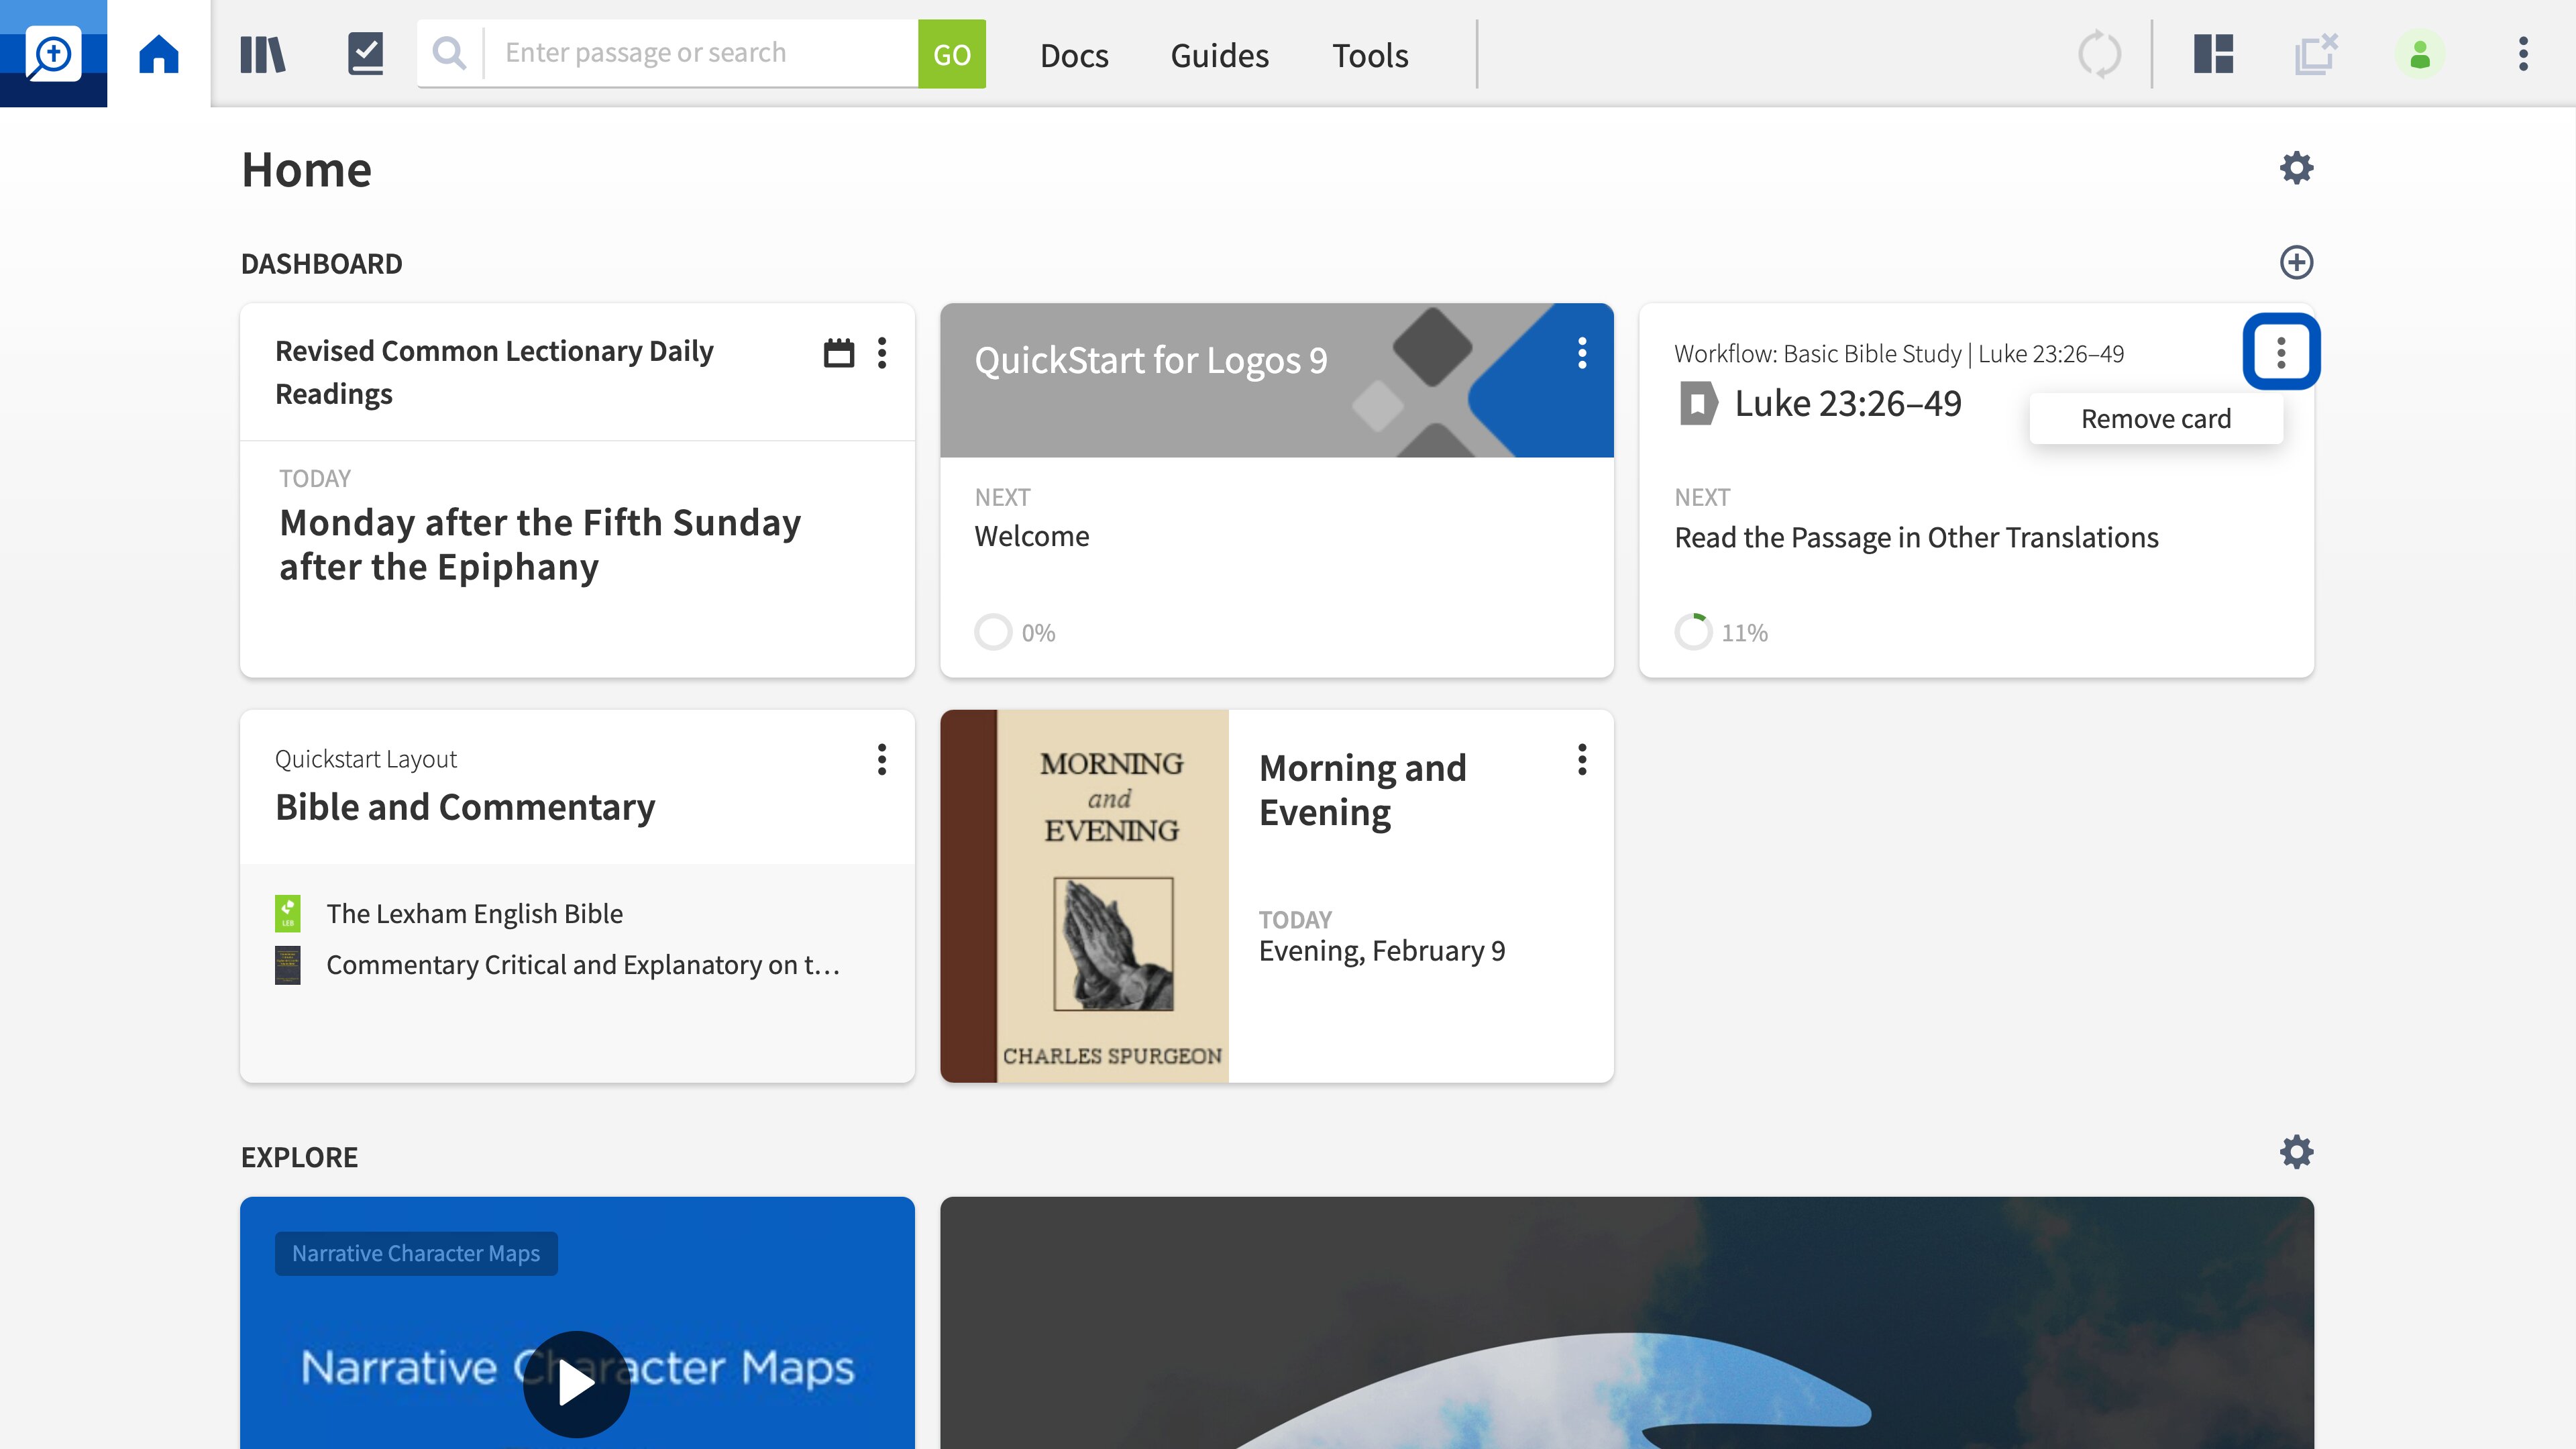Open the Factbook checkmark icon
Viewport: 2576px width, 1449px height.
[365, 54]
